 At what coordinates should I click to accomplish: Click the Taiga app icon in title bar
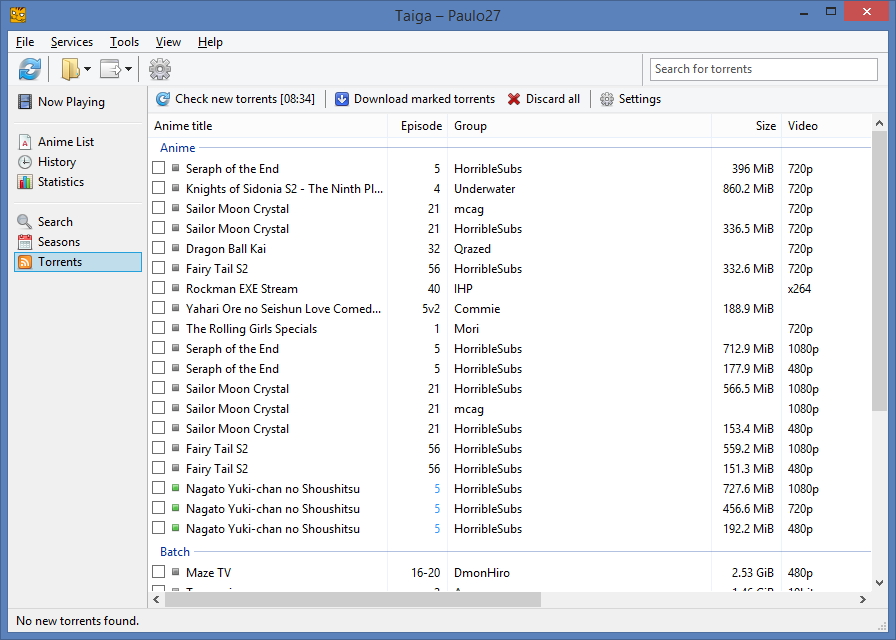pos(18,14)
